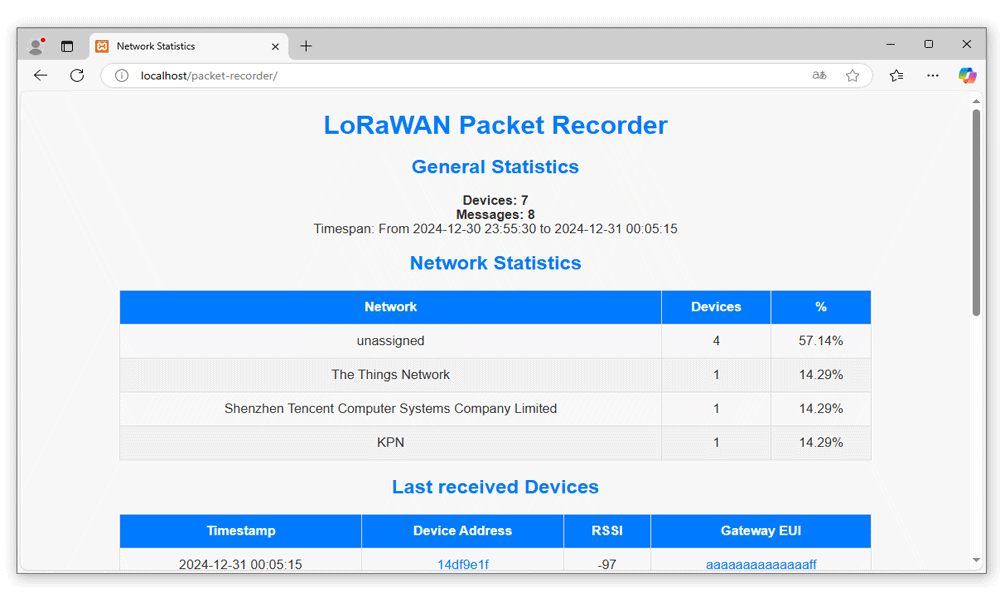Open the favorites list icon
This screenshot has width=1000, height=600.
point(896,75)
